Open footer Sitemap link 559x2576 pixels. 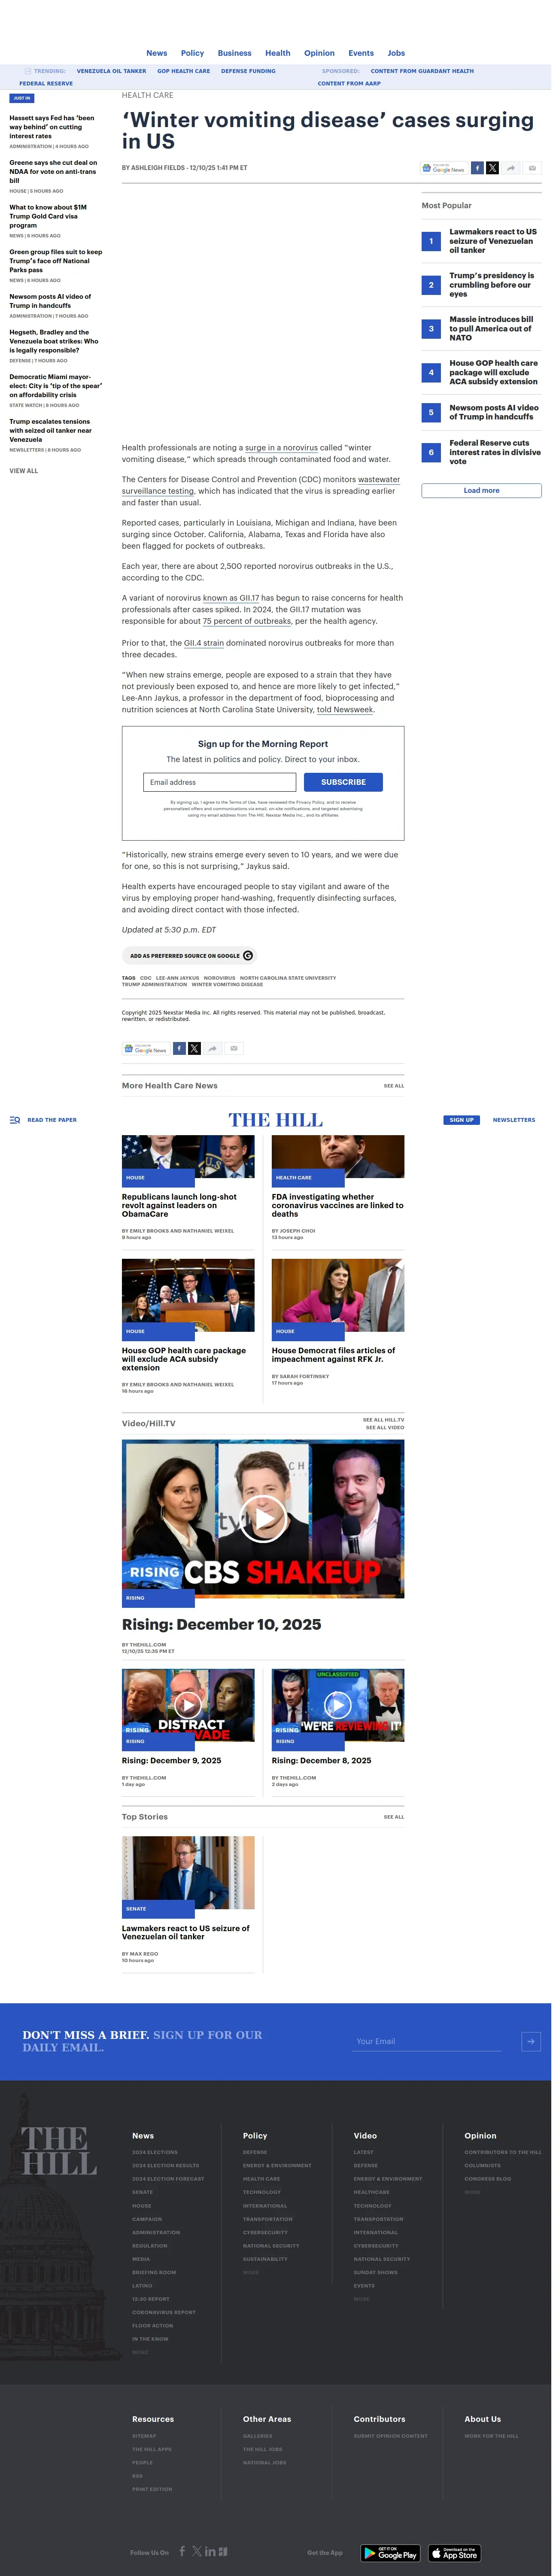click(x=144, y=2436)
